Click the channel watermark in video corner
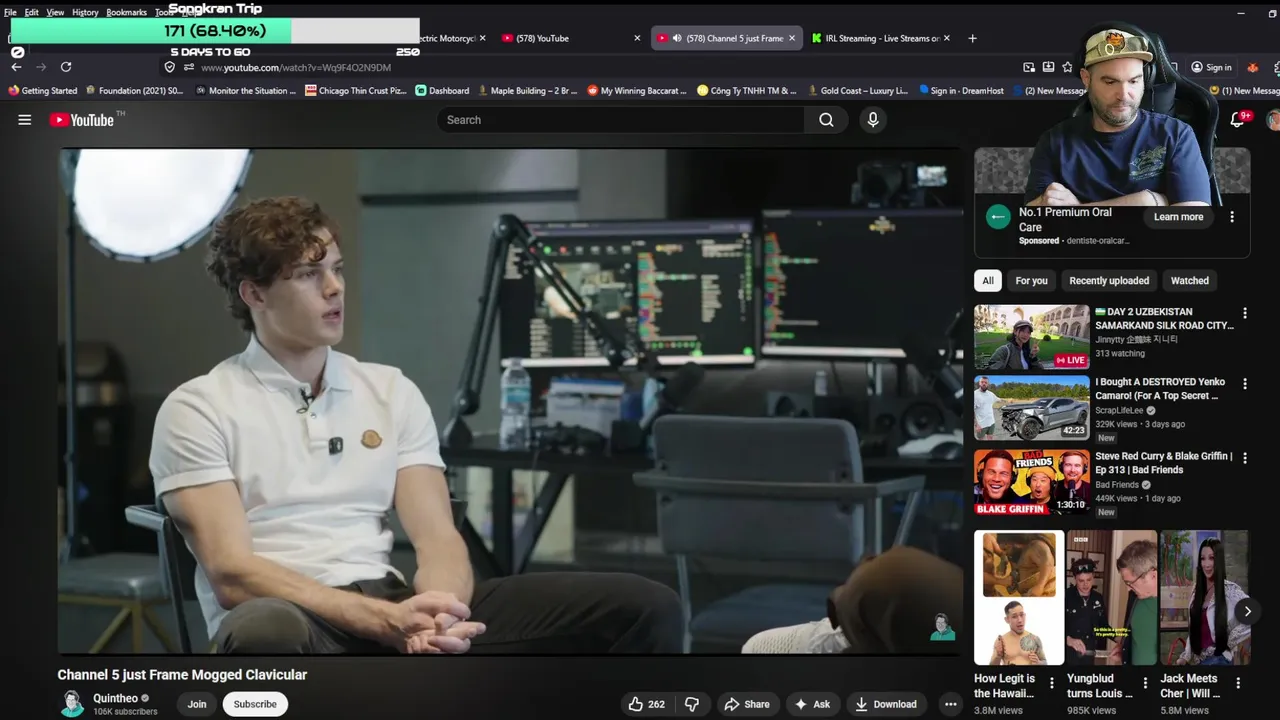This screenshot has height=720, width=1280. tap(942, 628)
